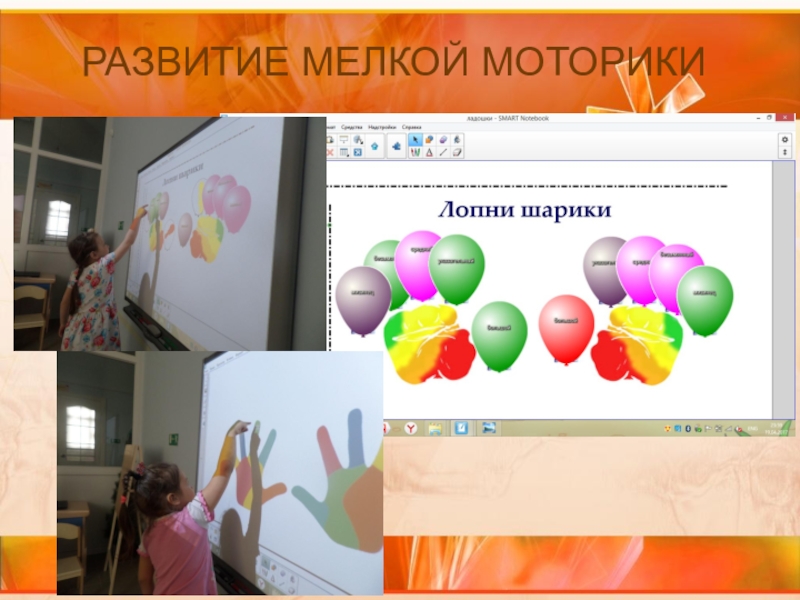Image resolution: width=800 pixels, height=600 pixels.
Task: Pop the red balloon
Action: point(566,327)
